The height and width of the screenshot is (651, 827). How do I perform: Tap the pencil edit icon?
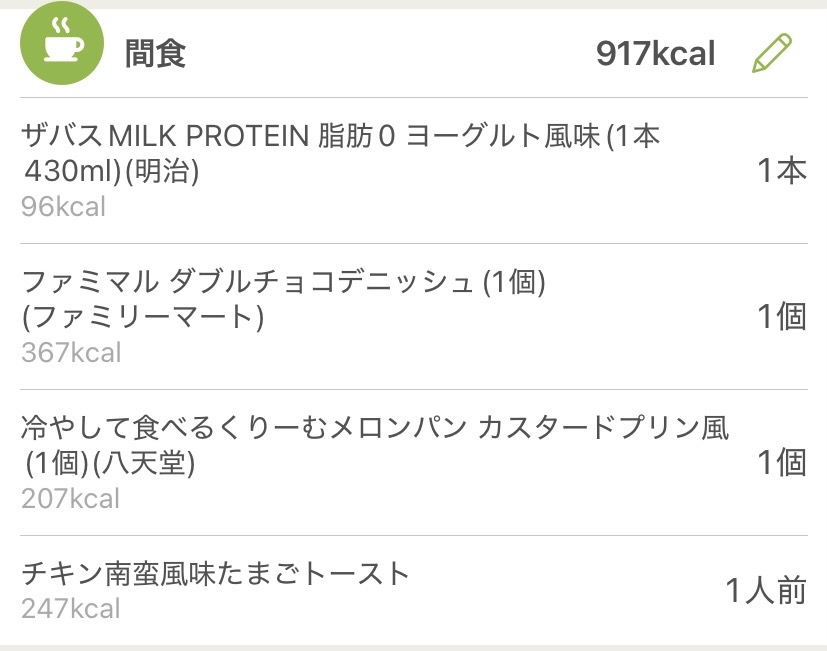coord(771,53)
